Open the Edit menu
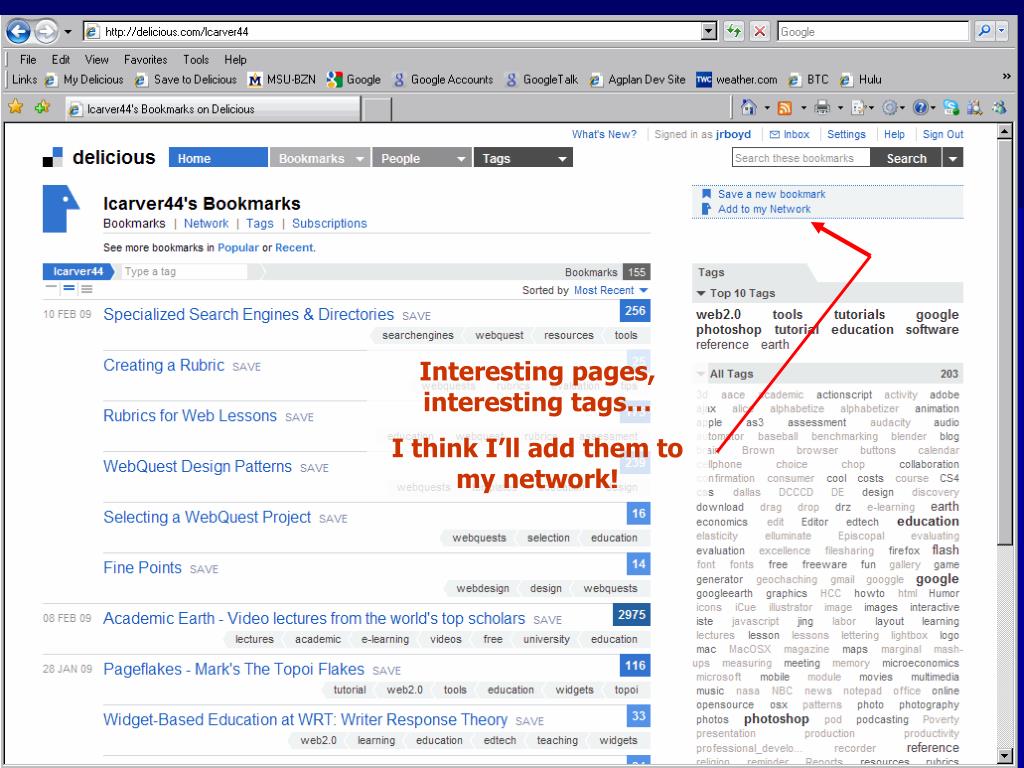 click(61, 59)
